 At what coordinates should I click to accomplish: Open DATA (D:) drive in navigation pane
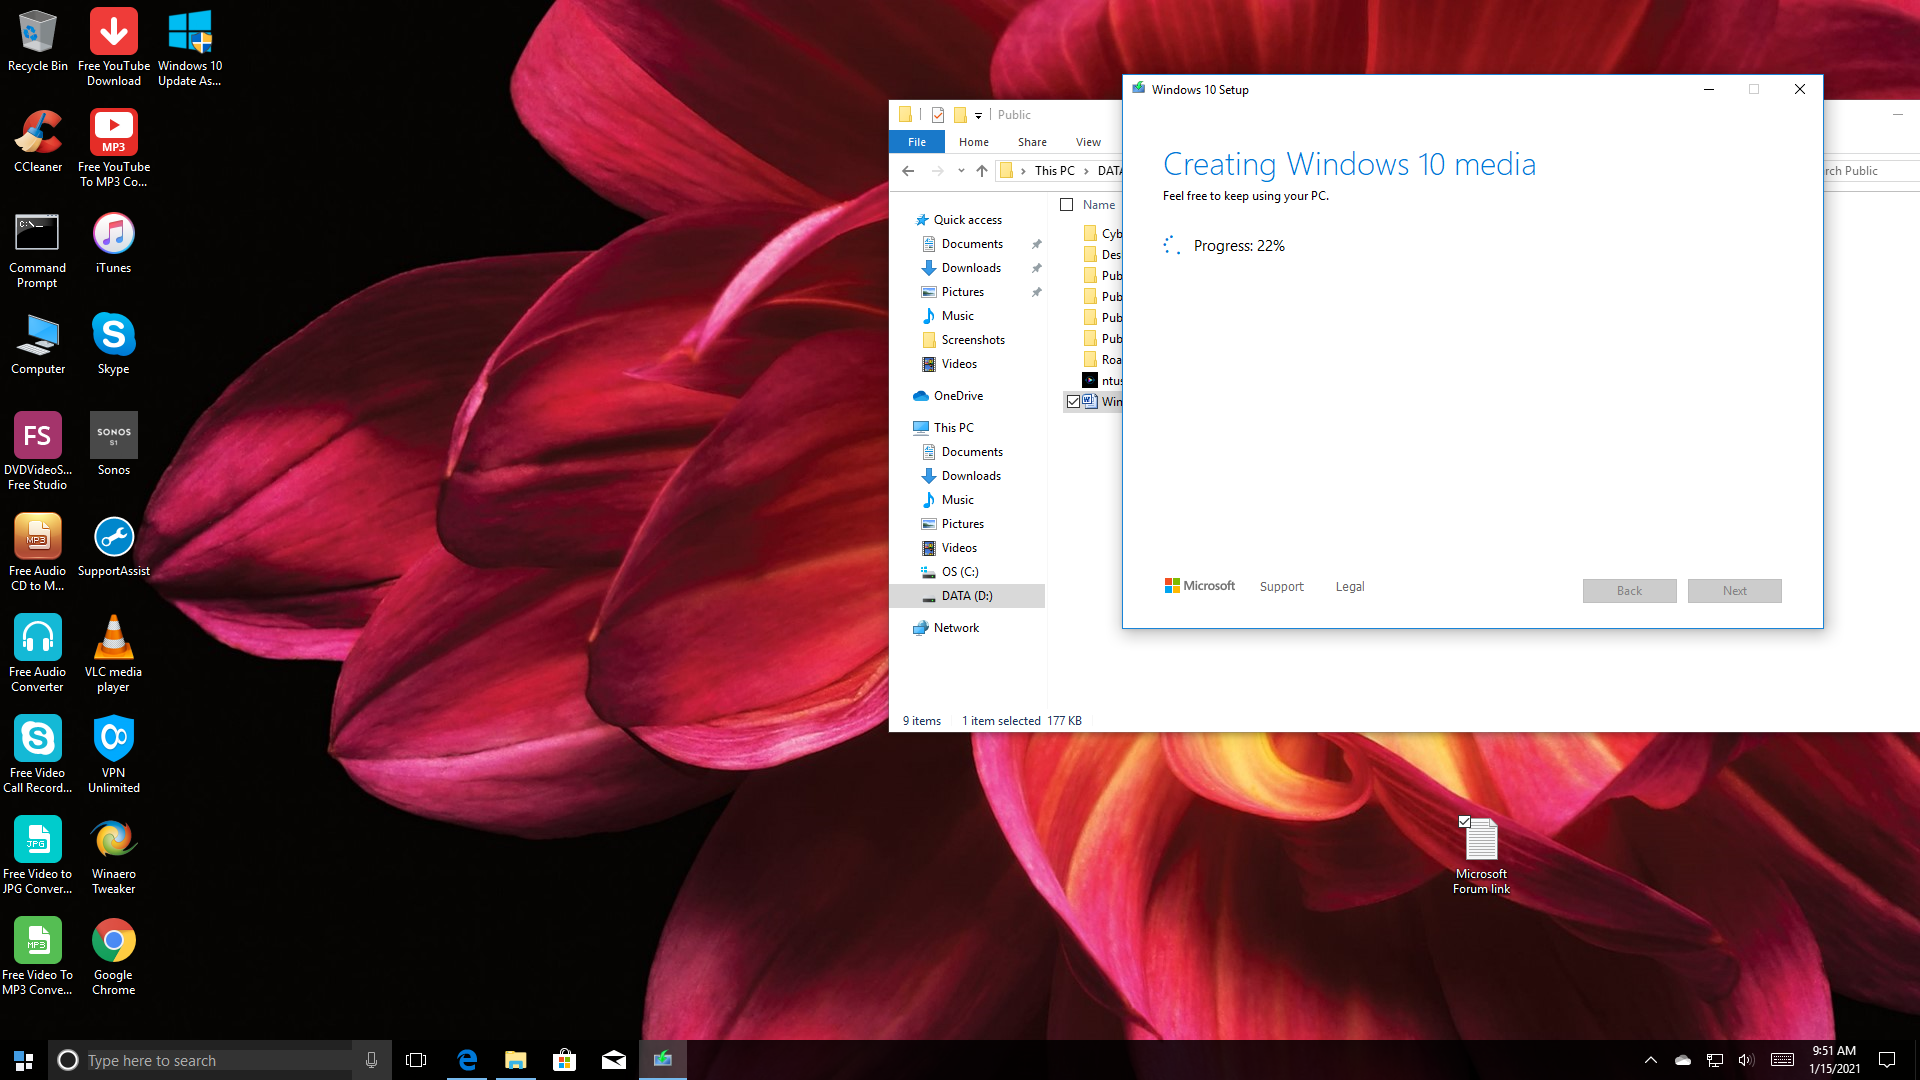(967, 596)
